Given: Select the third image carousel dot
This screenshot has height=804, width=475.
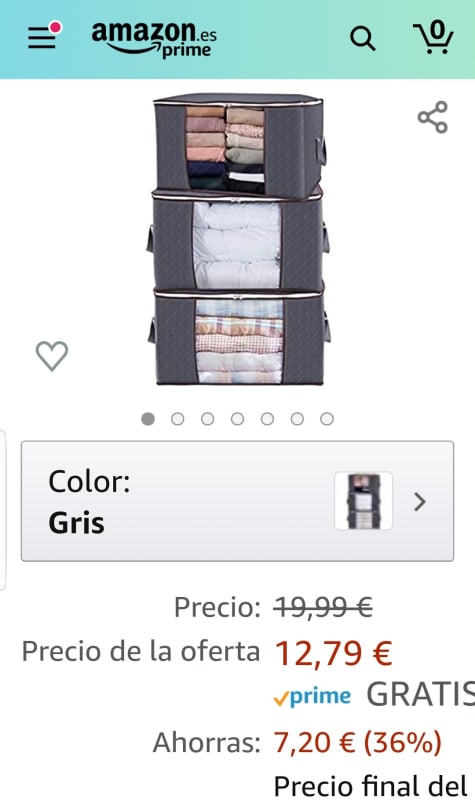Looking at the screenshot, I should tap(207, 419).
